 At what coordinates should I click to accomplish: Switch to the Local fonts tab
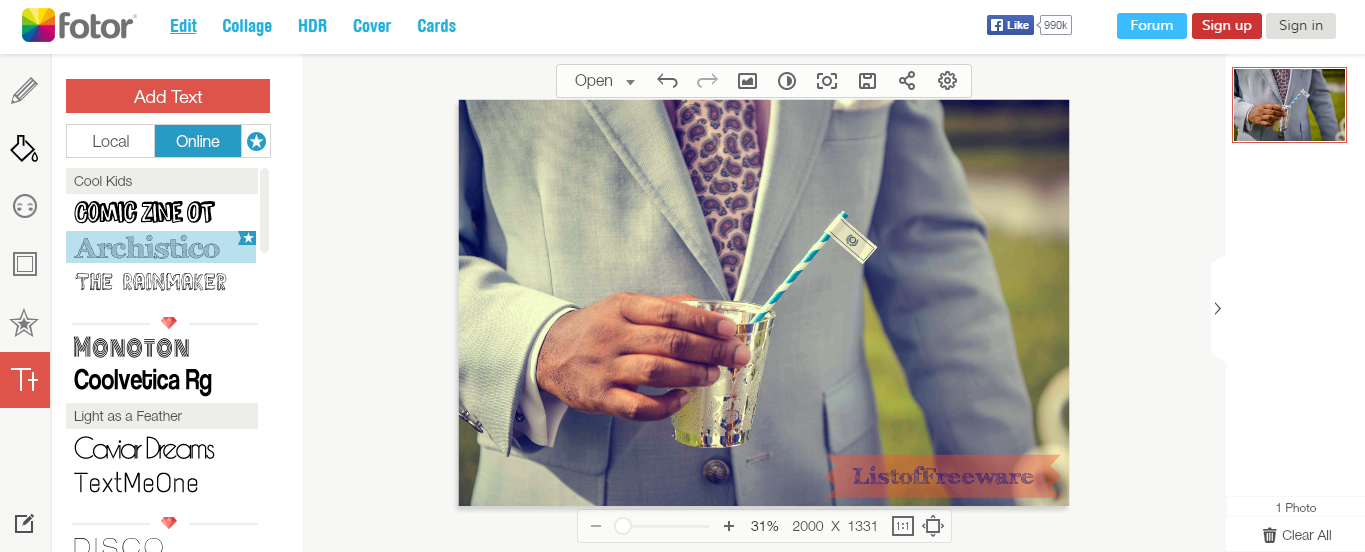pyautogui.click(x=111, y=141)
